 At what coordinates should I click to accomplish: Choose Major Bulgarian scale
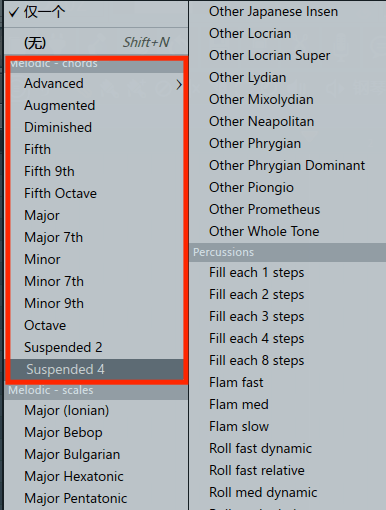(96, 455)
